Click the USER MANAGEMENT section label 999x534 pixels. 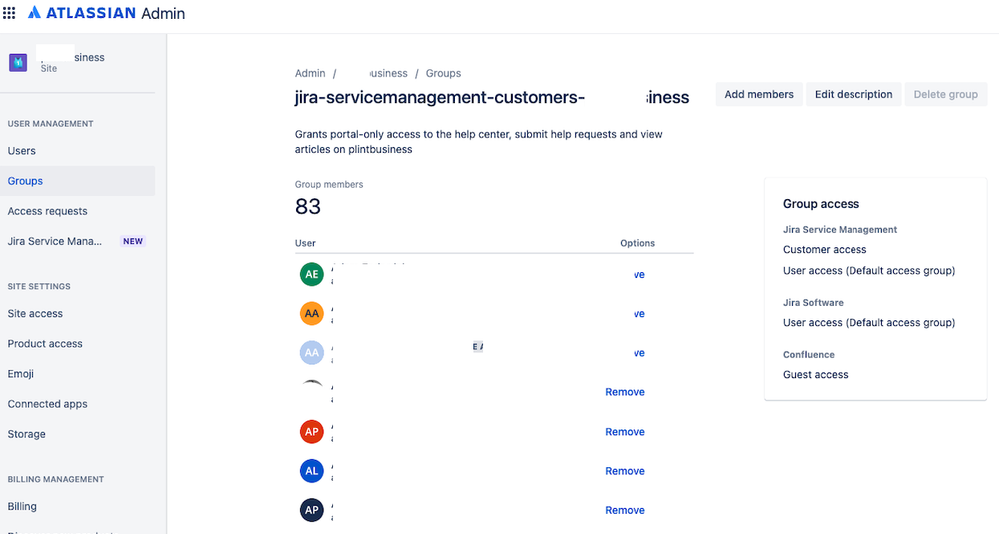(50, 124)
